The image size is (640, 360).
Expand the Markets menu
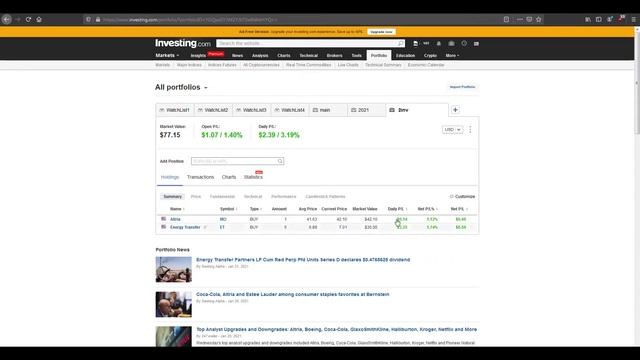click(x=167, y=55)
